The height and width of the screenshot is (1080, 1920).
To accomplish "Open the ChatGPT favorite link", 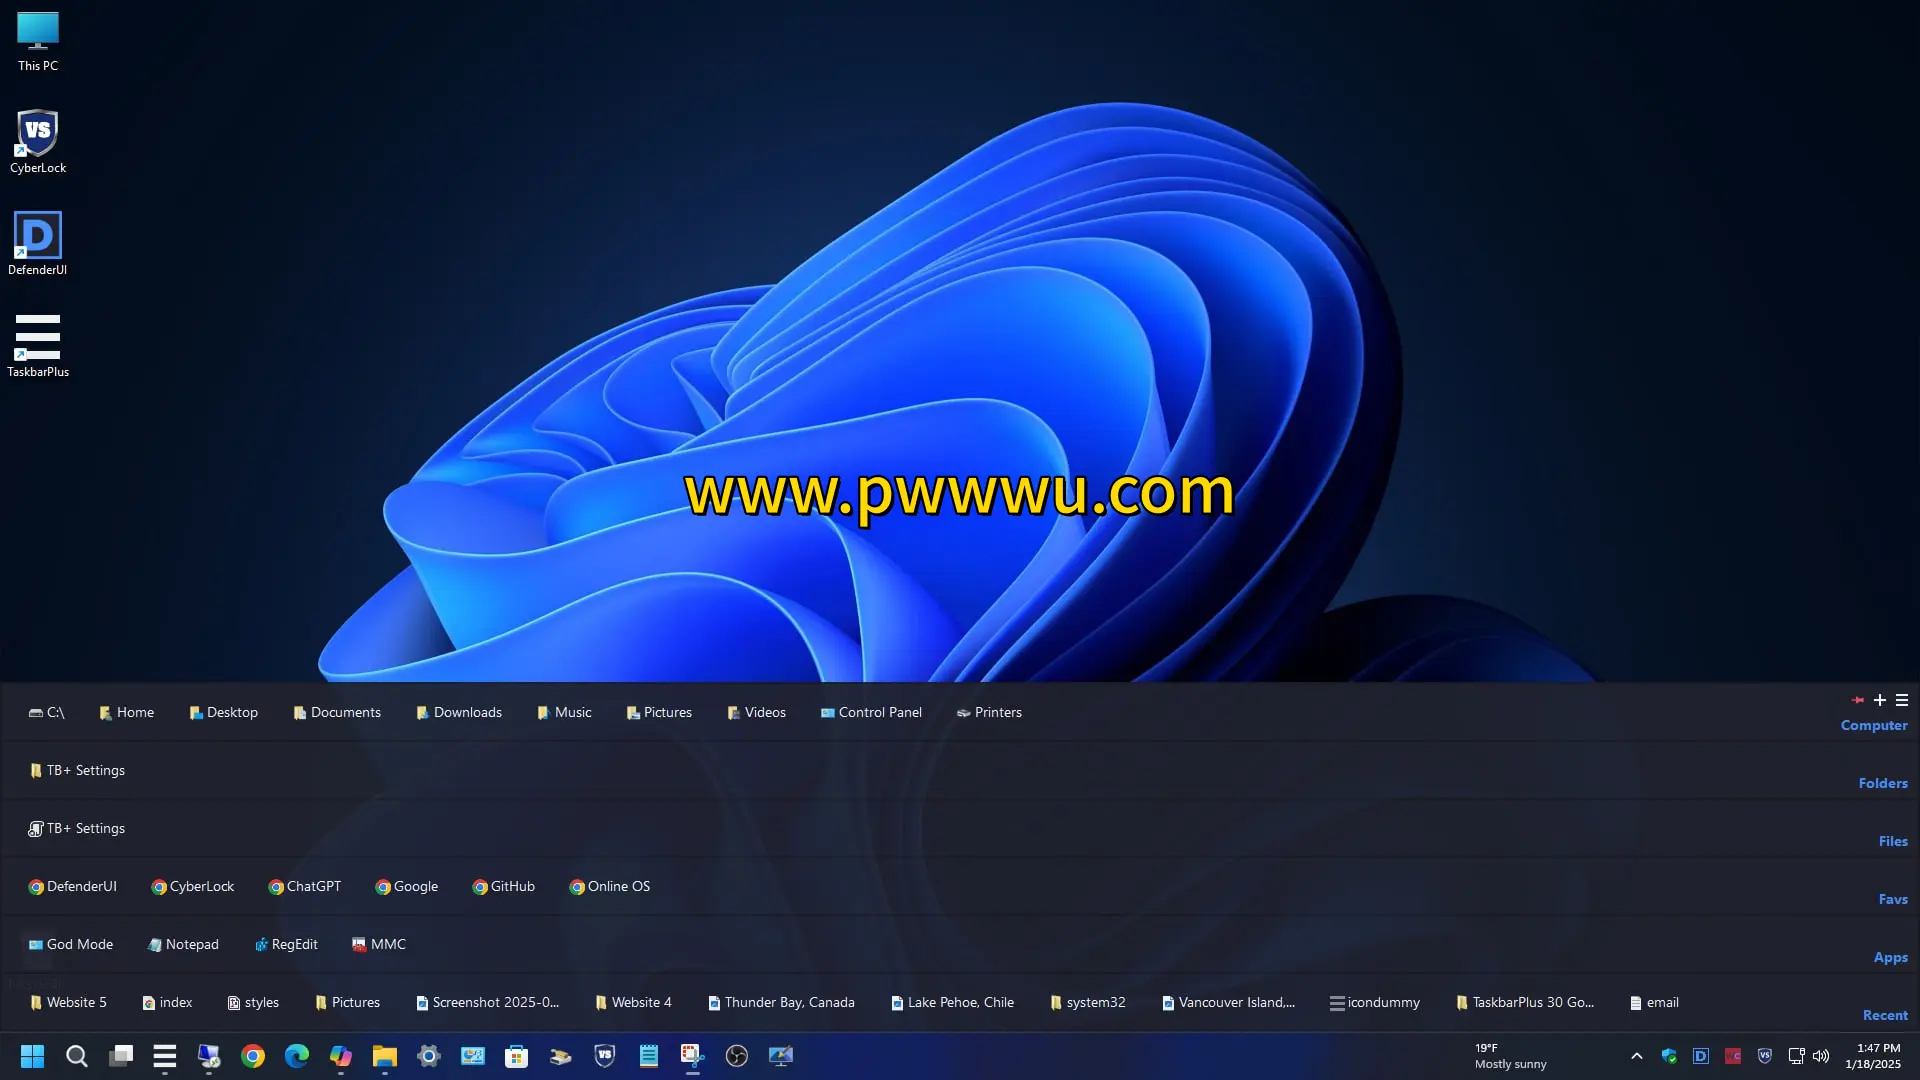I will (305, 886).
